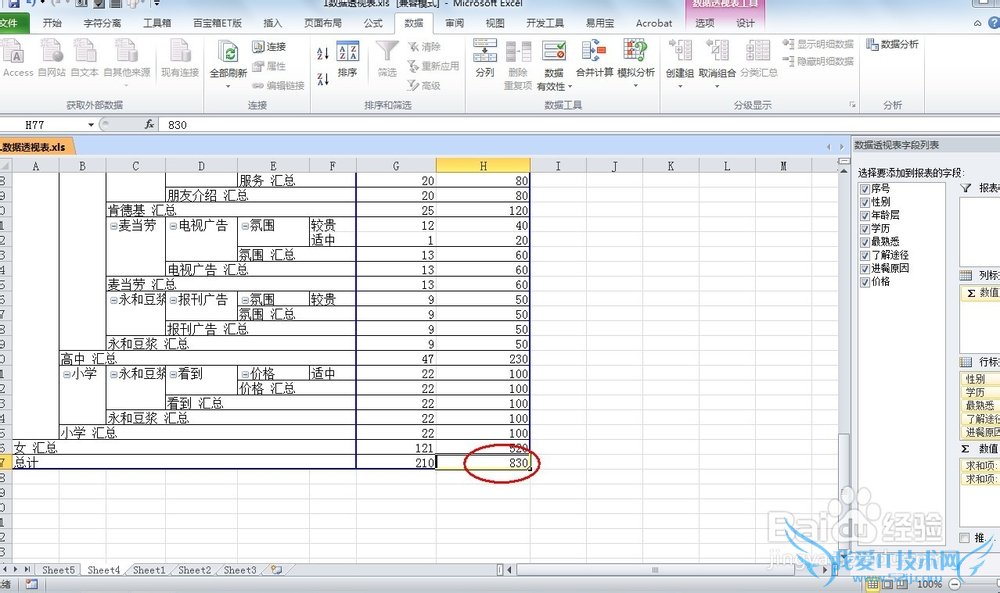Uncheck the 学历 field checkbox

click(865, 228)
